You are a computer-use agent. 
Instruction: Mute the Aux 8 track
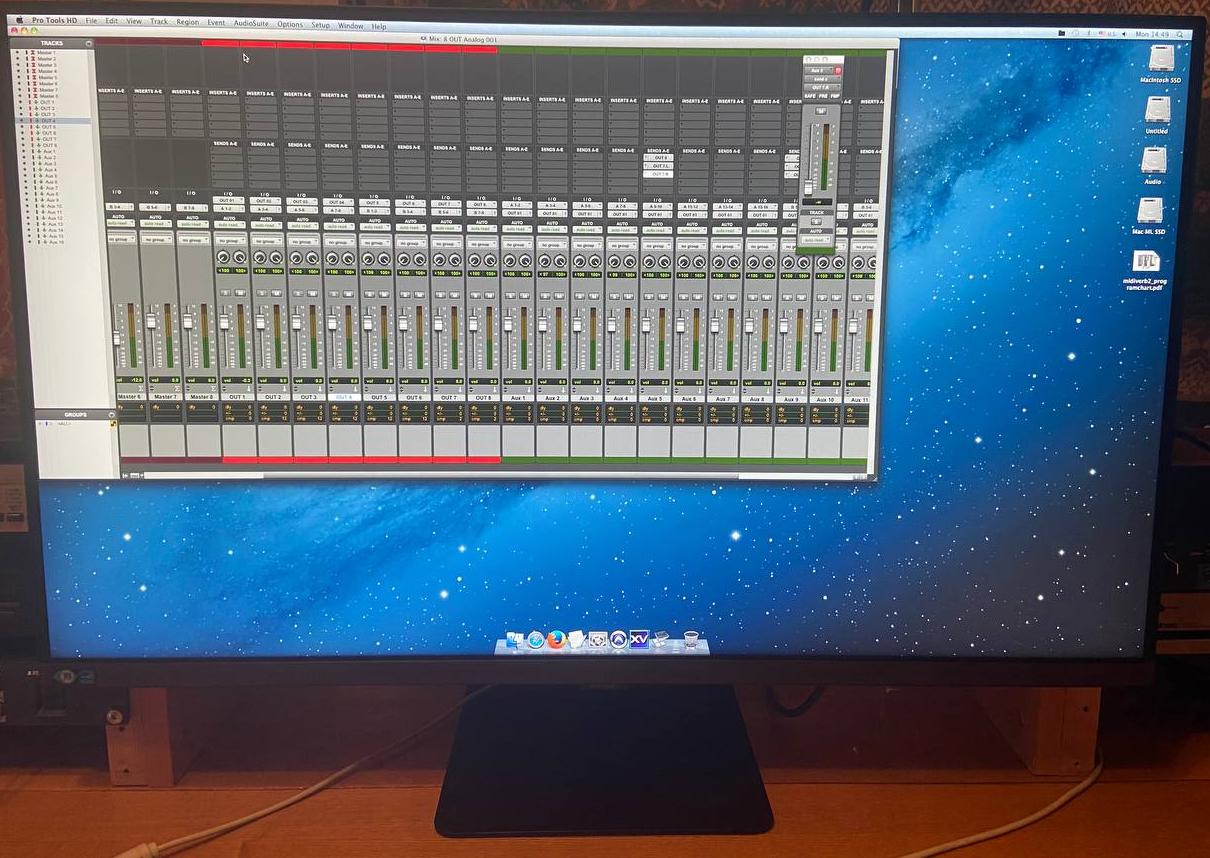tap(769, 297)
